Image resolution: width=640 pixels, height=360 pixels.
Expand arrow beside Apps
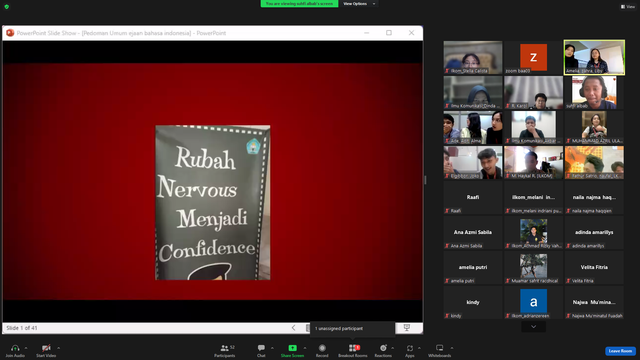tap(419, 348)
